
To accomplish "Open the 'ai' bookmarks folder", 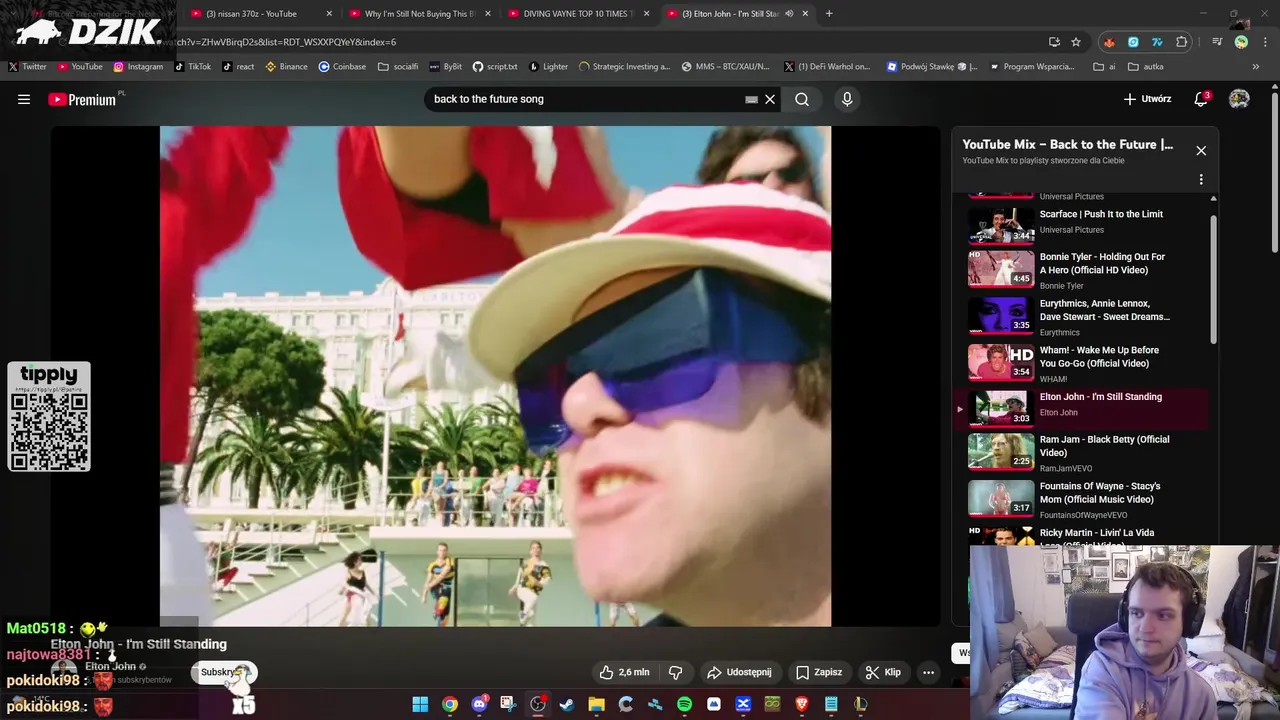I will [x=1105, y=67].
